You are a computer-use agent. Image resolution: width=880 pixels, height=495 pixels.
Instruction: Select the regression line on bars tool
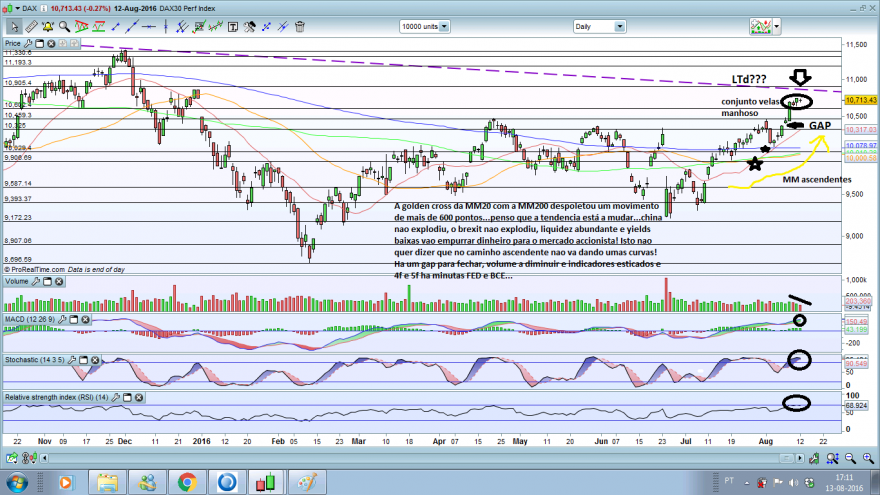[216, 26]
